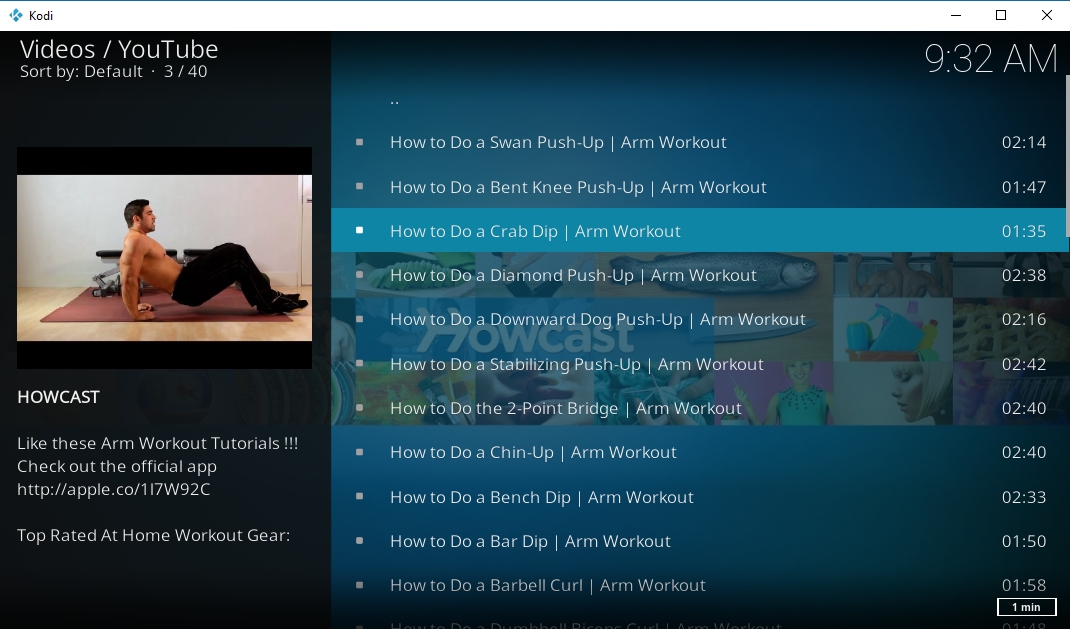Click the 1 min tooltip badge
1070x629 pixels.
coord(1026,607)
